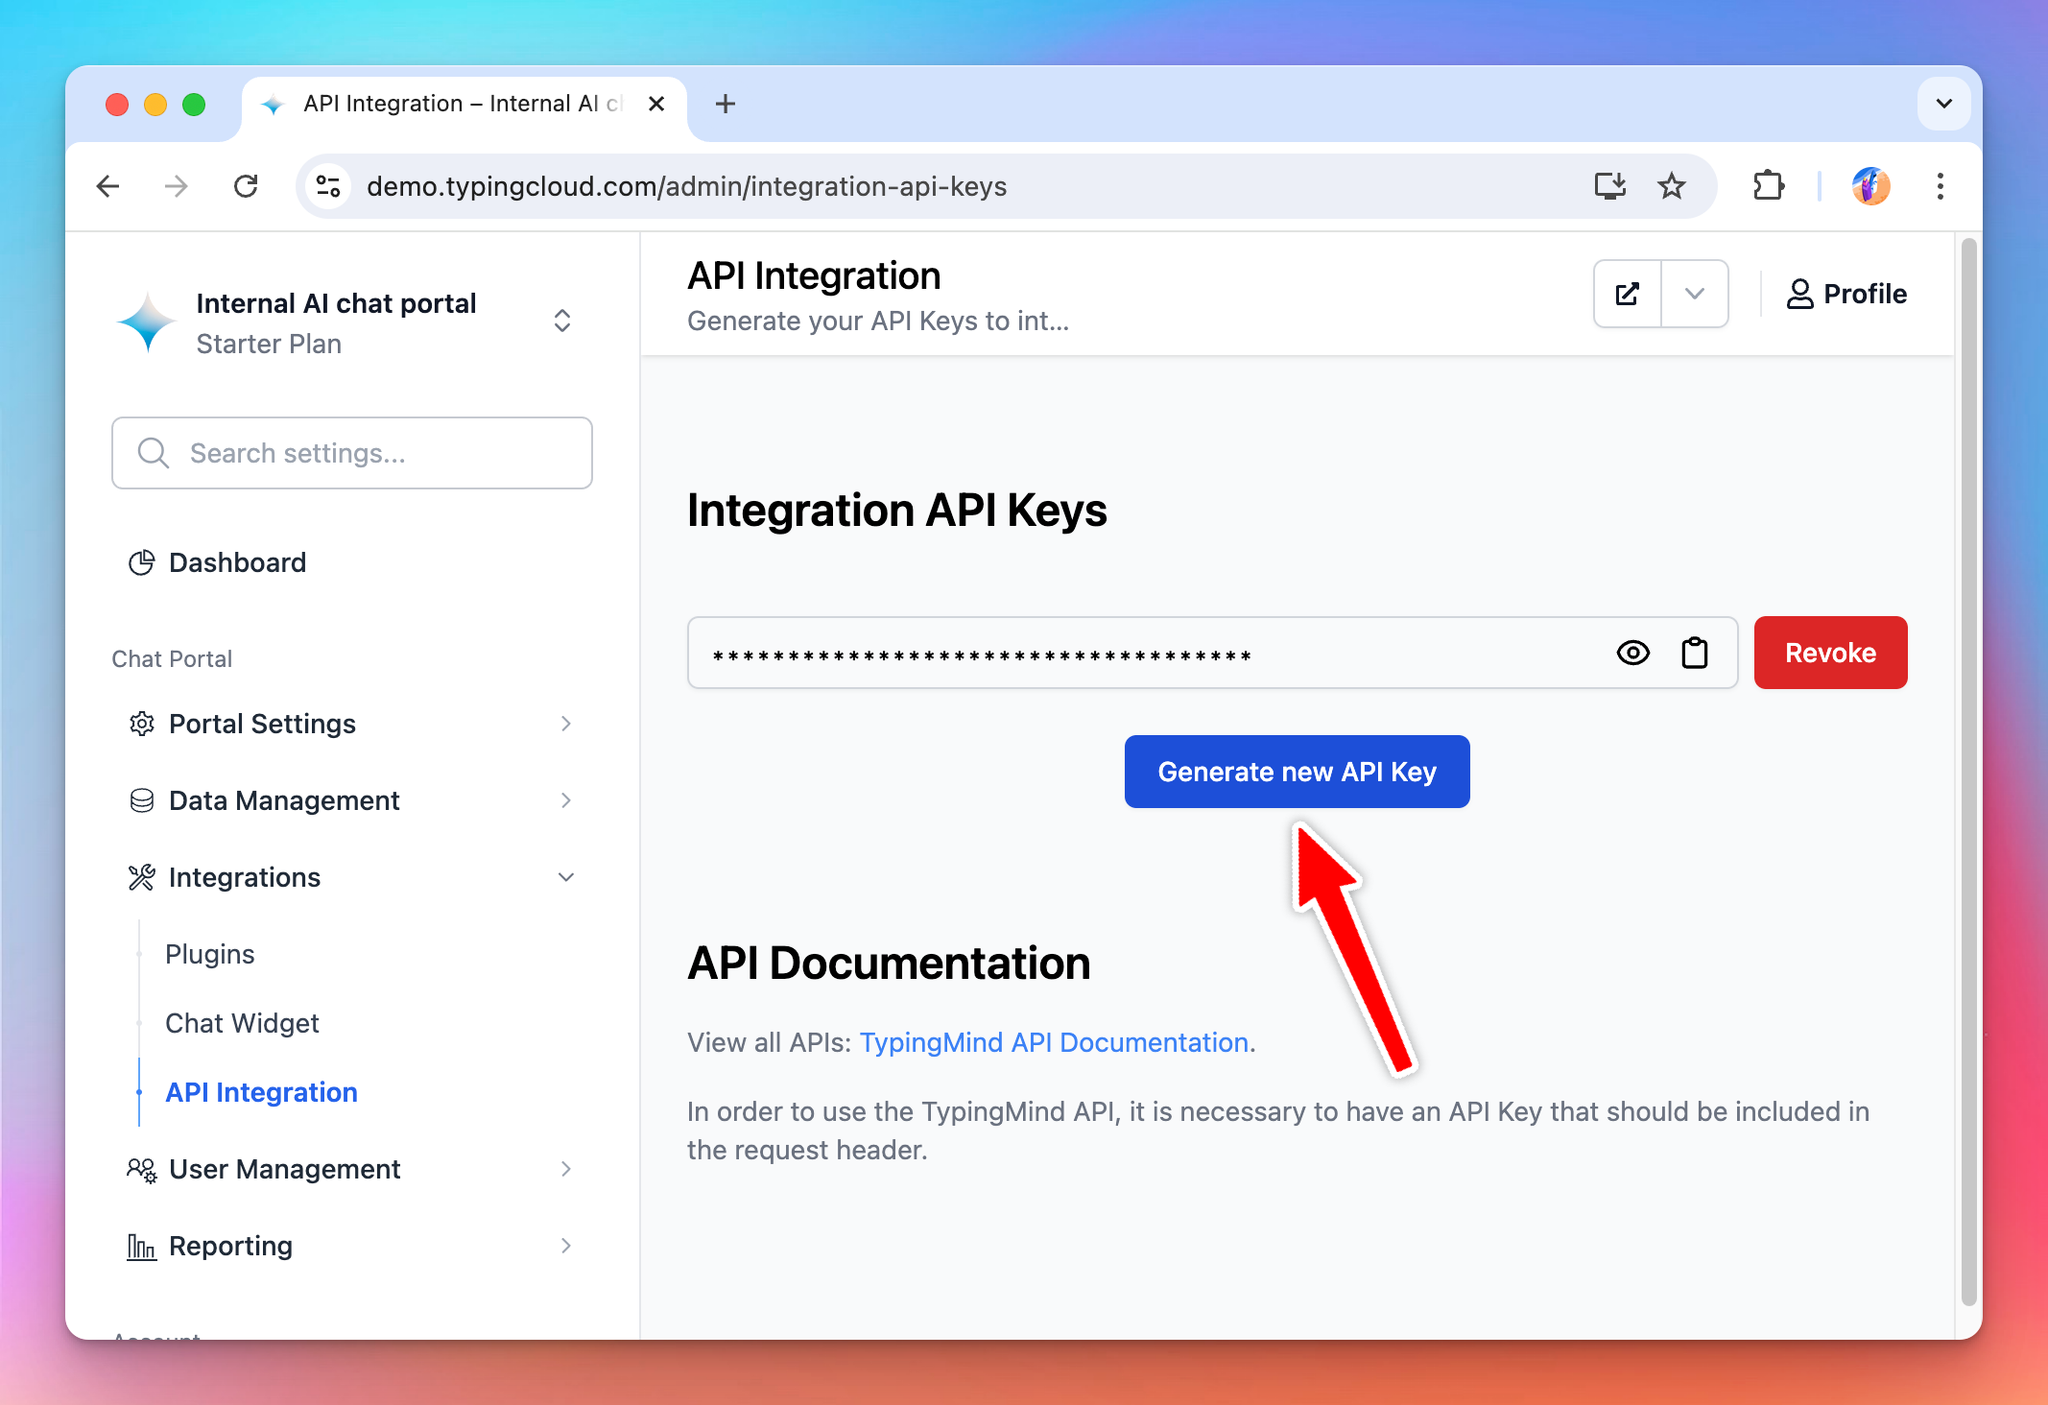
Task: Open the Profile menu
Action: 1846,294
